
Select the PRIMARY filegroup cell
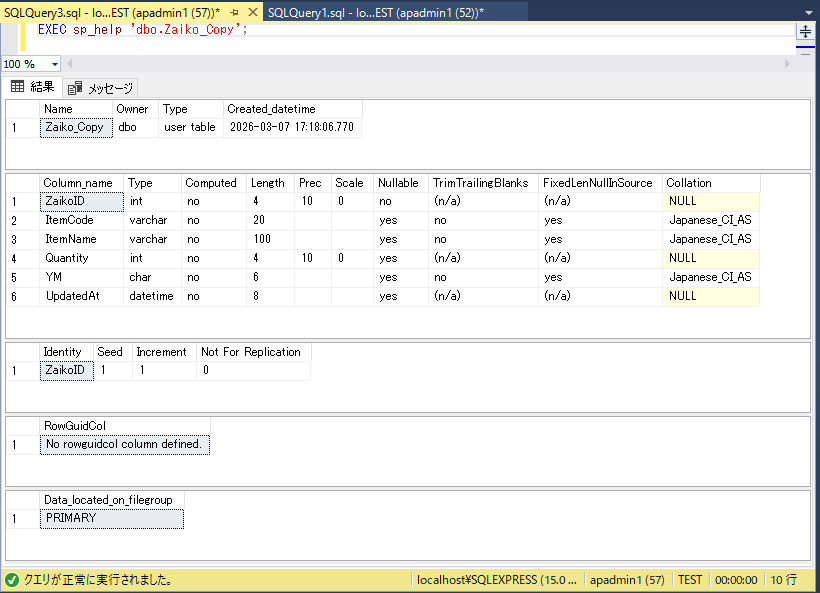(x=110, y=518)
